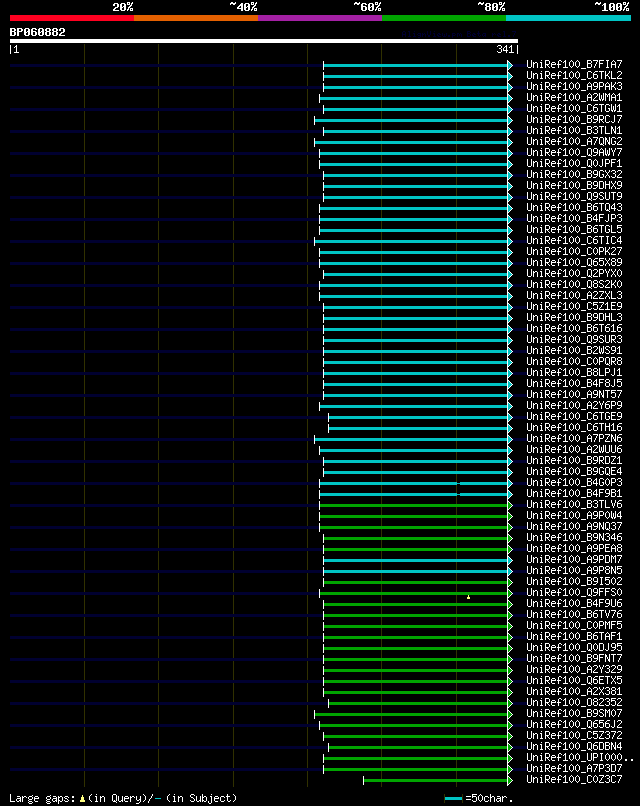Click the green ~80% identity legend segment
This screenshot has width=640, height=806.
pyautogui.click(x=444, y=18)
